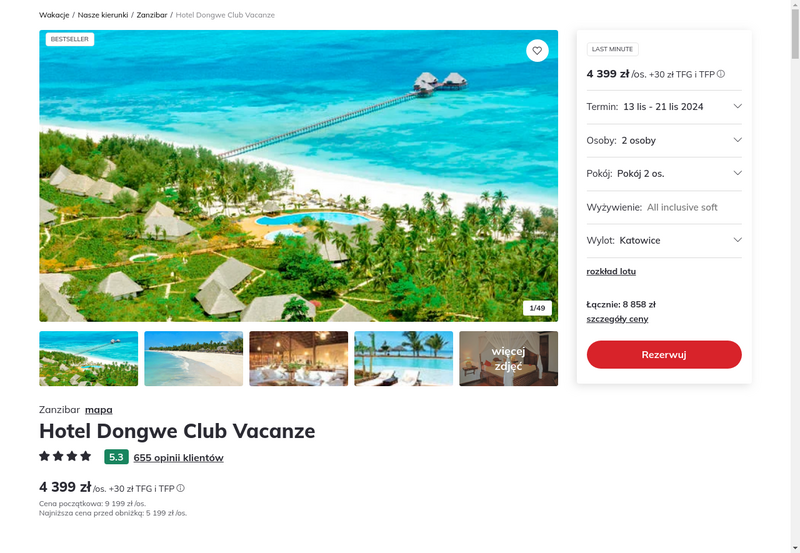Viewport: 800px width, 553px height.
Task: Select the white beach thumbnail
Action: point(193,359)
